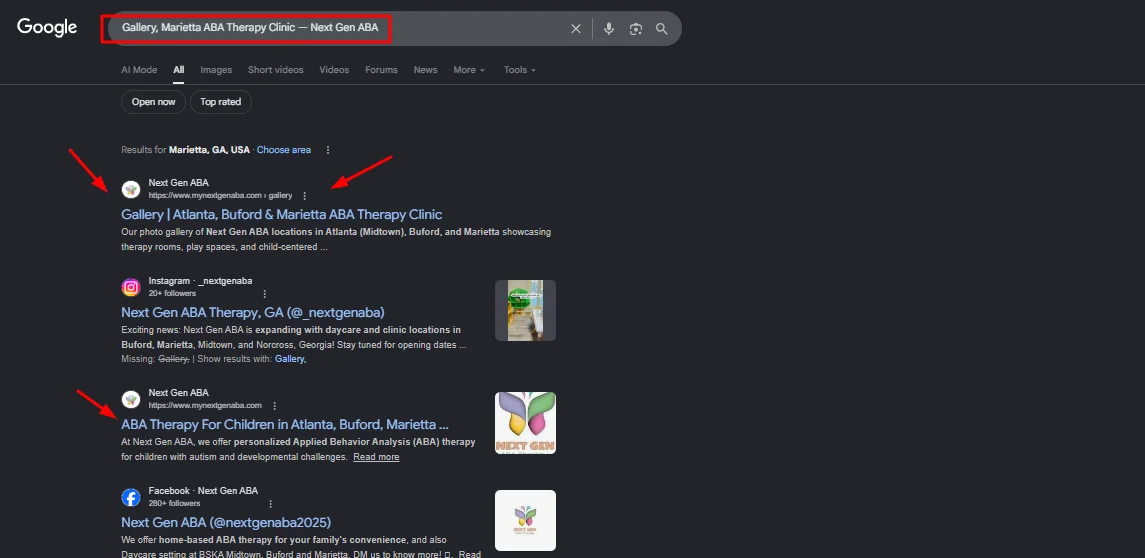This screenshot has width=1145, height=558.
Task: Clear the search box text
Action: click(x=575, y=29)
